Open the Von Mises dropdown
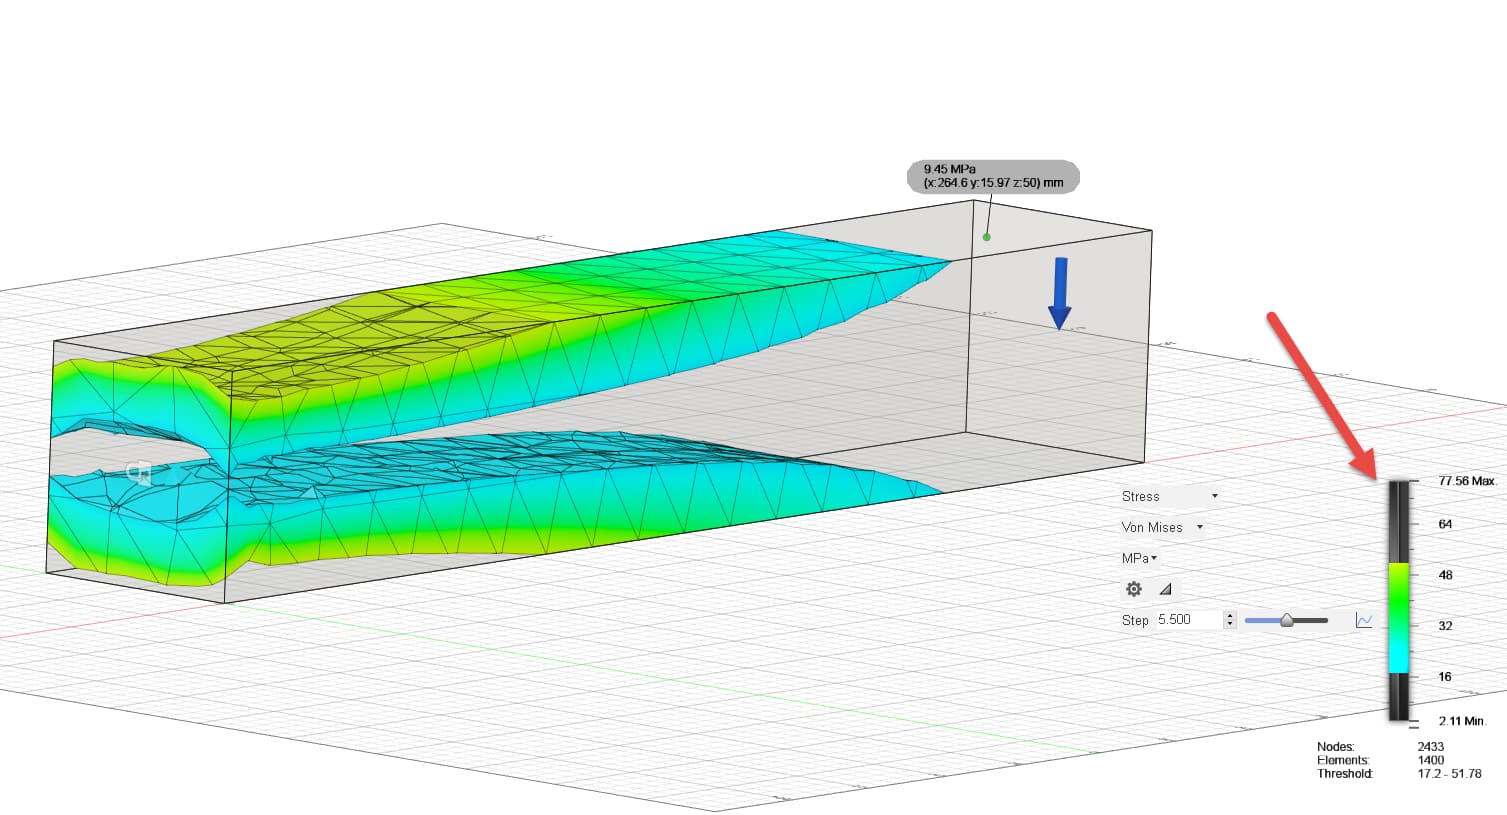1507x815 pixels. point(1162,527)
